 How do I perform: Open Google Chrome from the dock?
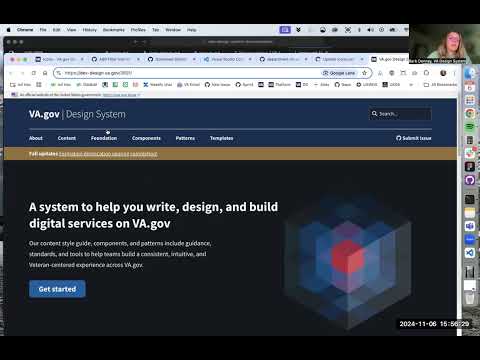pos(470,114)
